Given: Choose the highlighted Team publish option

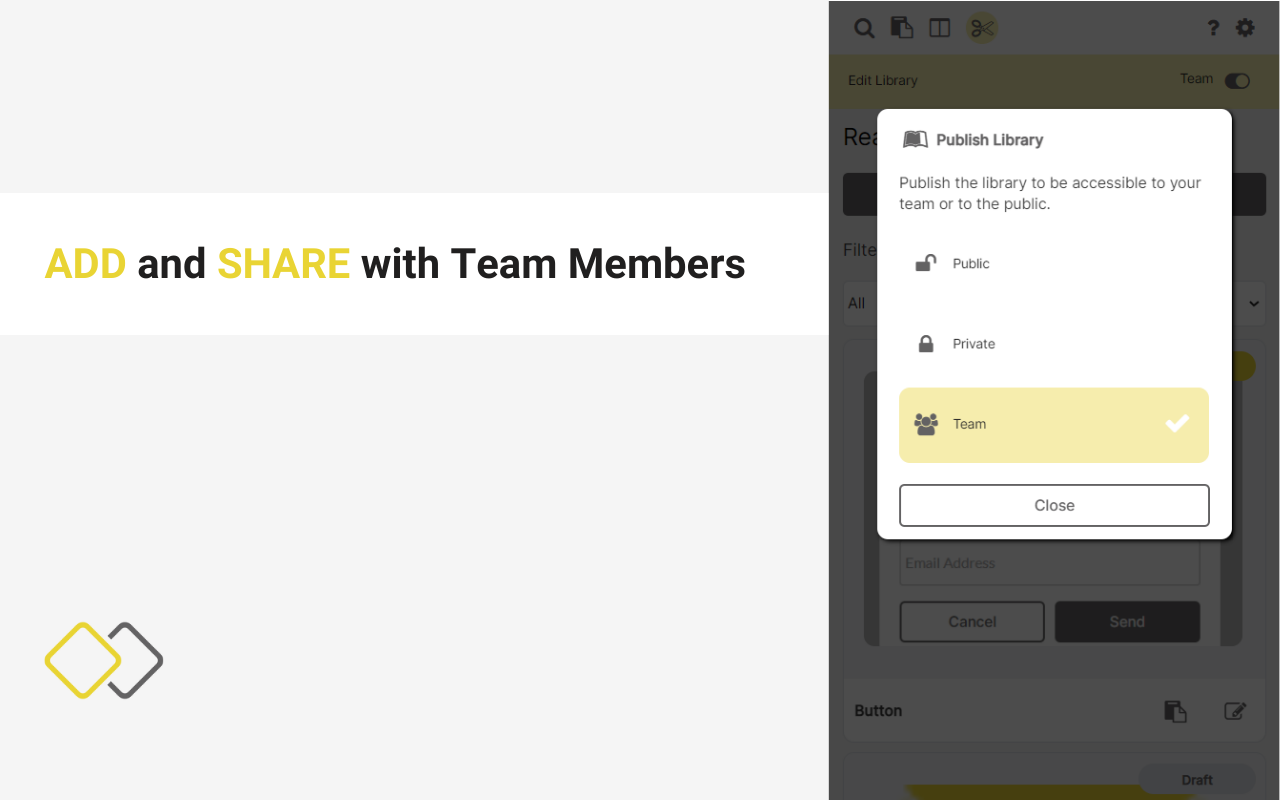Looking at the screenshot, I should click(1054, 425).
